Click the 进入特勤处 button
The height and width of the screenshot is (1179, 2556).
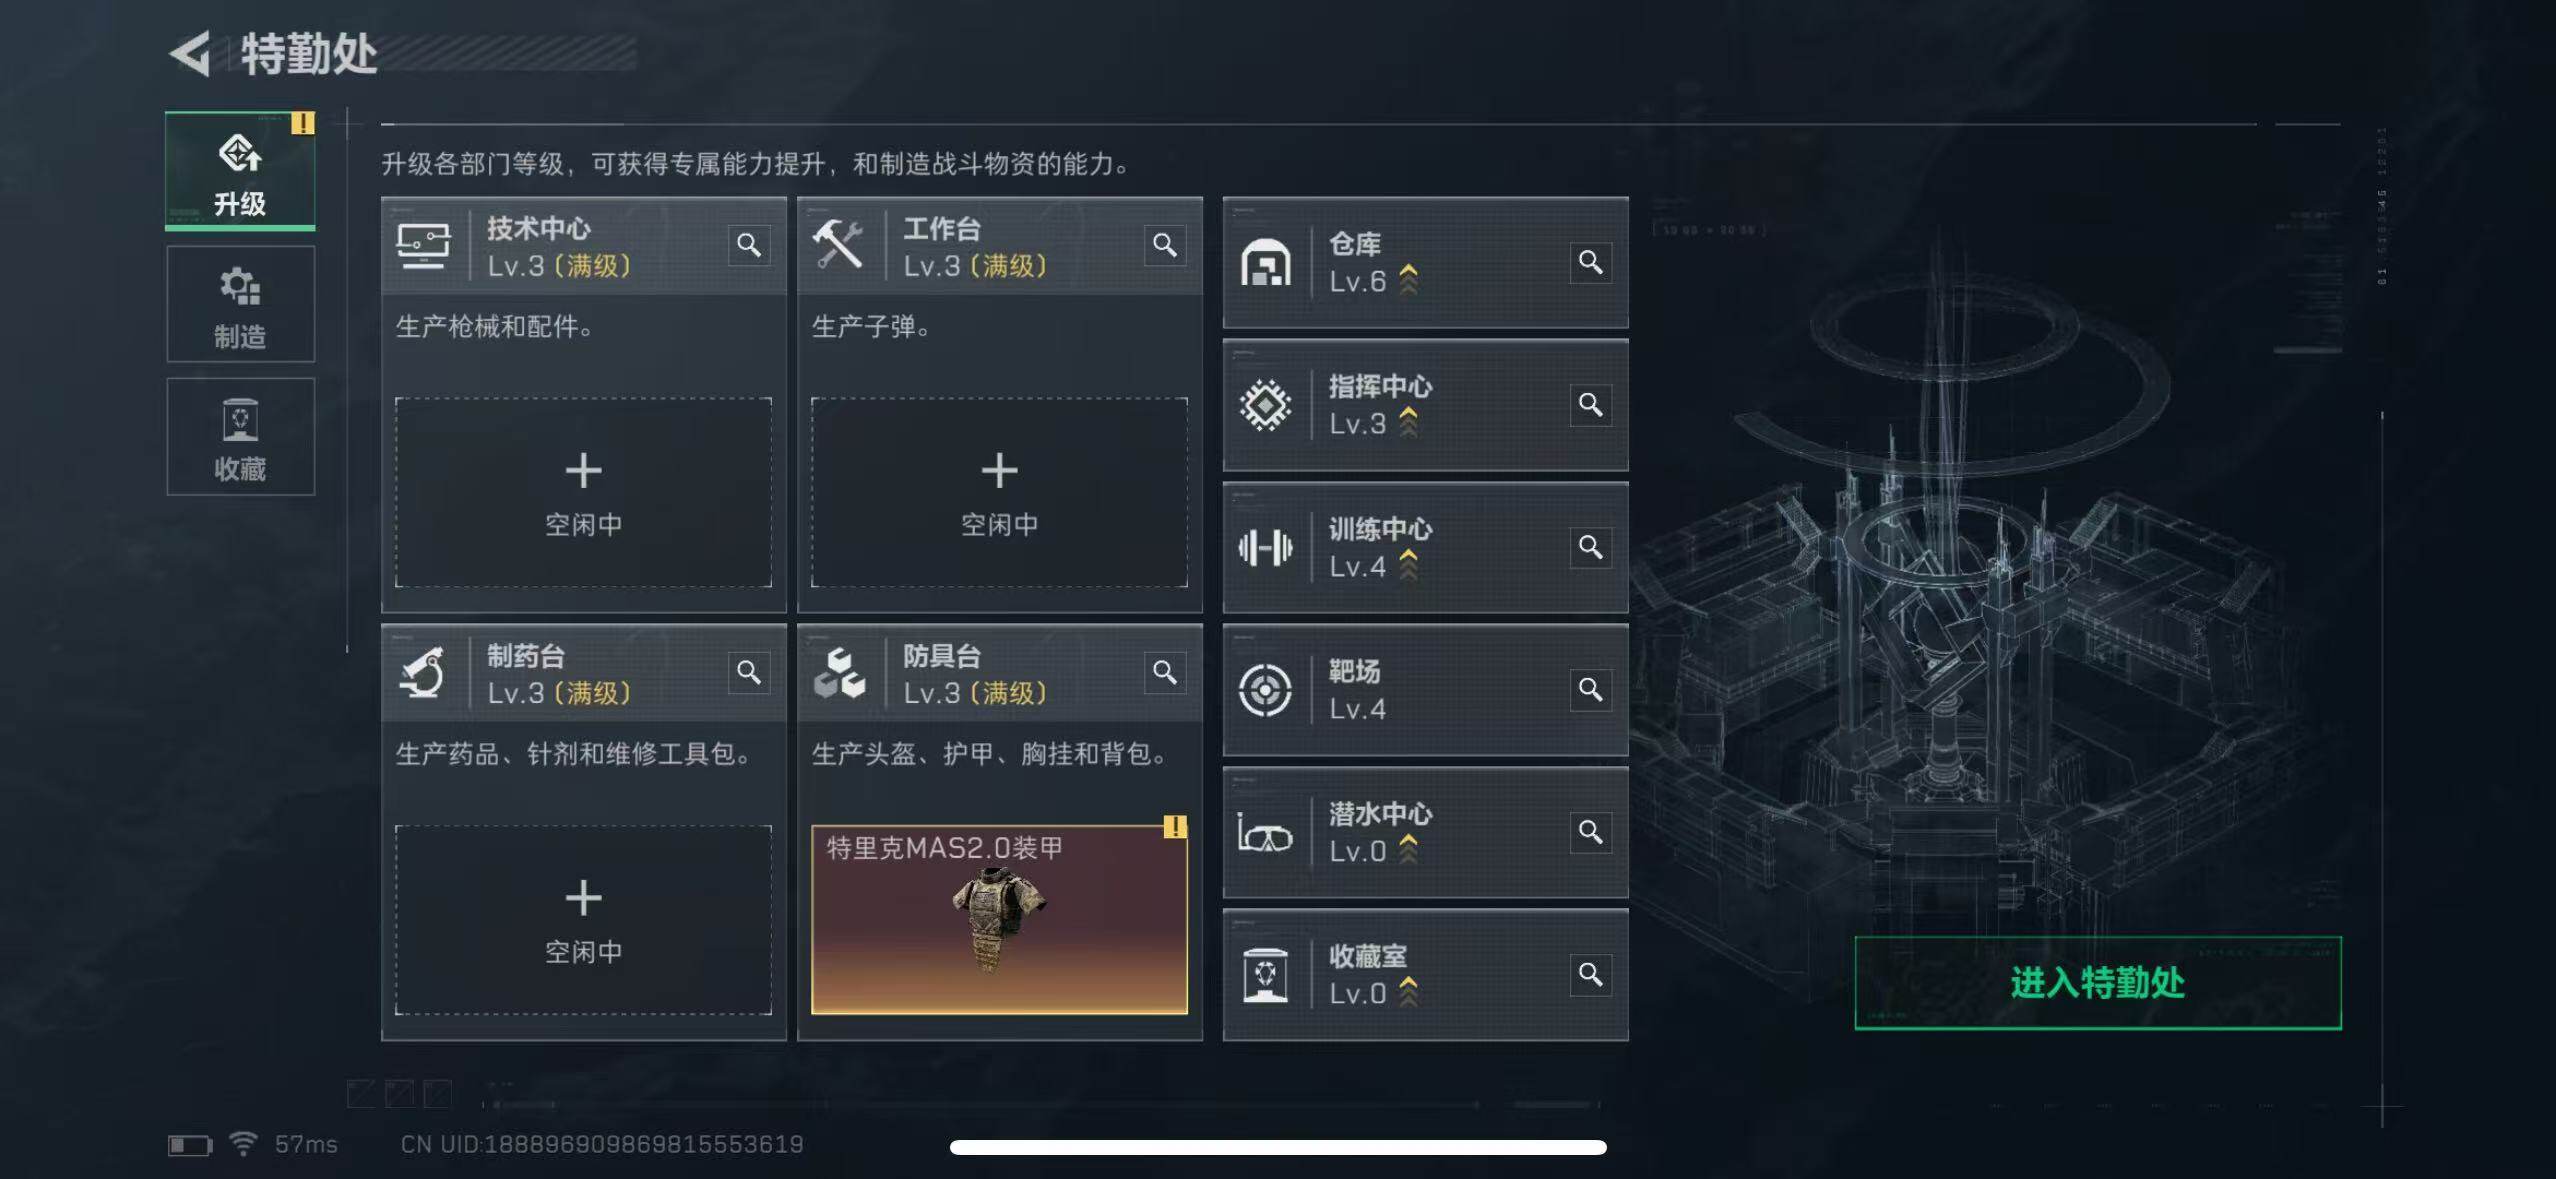click(2098, 982)
